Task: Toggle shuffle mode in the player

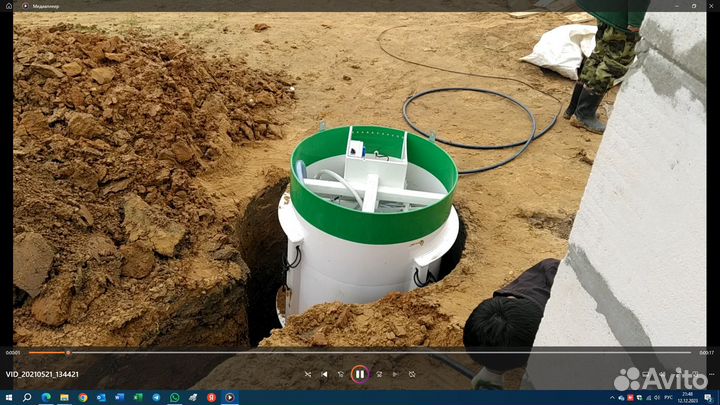Action: coord(308,374)
